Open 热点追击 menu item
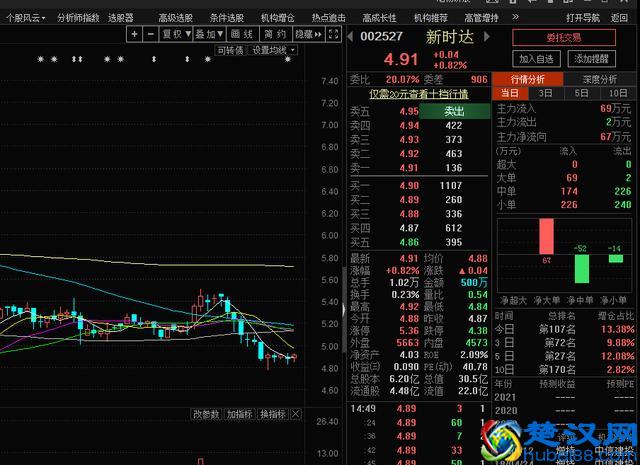Viewport: 640px width, 465px height. [329, 18]
